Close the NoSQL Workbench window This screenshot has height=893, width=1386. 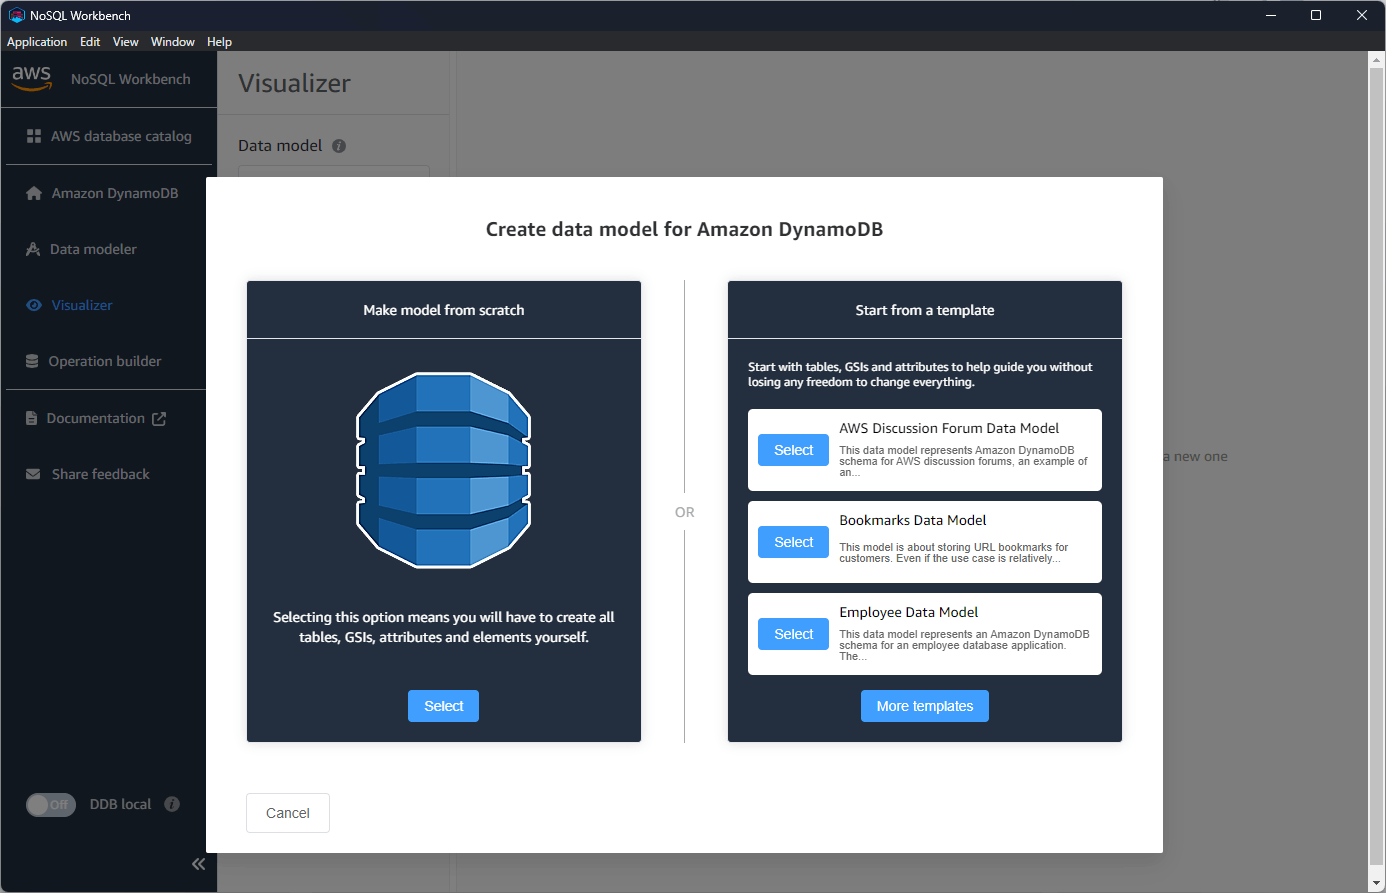(x=1362, y=15)
